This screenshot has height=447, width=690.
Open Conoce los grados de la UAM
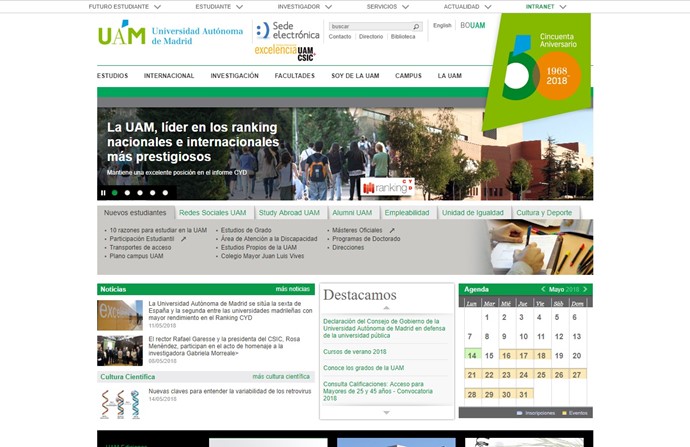pos(363,368)
